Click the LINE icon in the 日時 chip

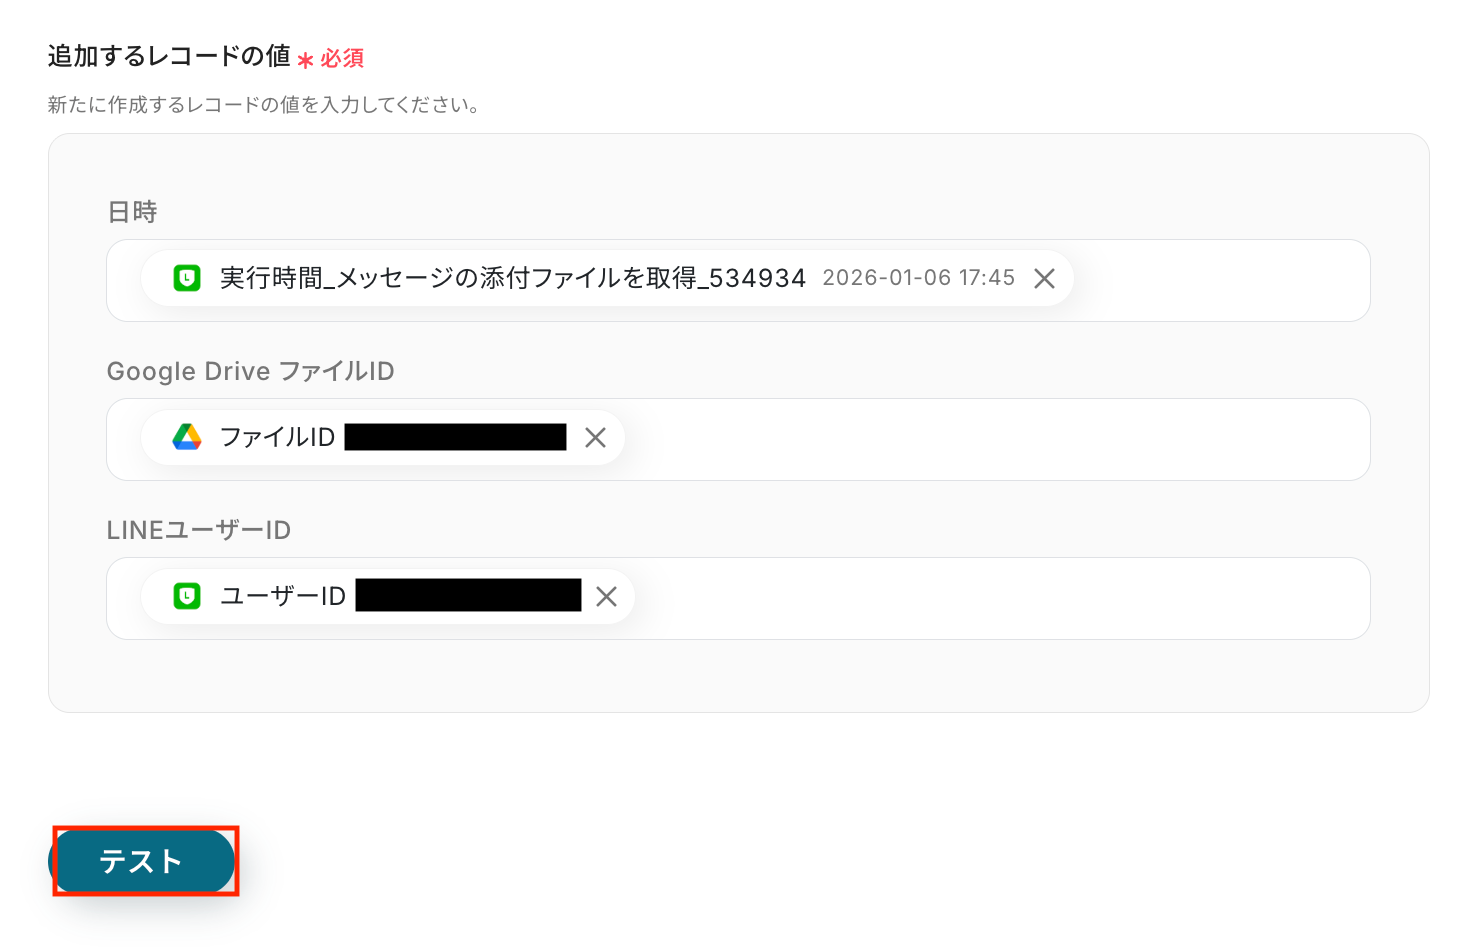[x=187, y=278]
